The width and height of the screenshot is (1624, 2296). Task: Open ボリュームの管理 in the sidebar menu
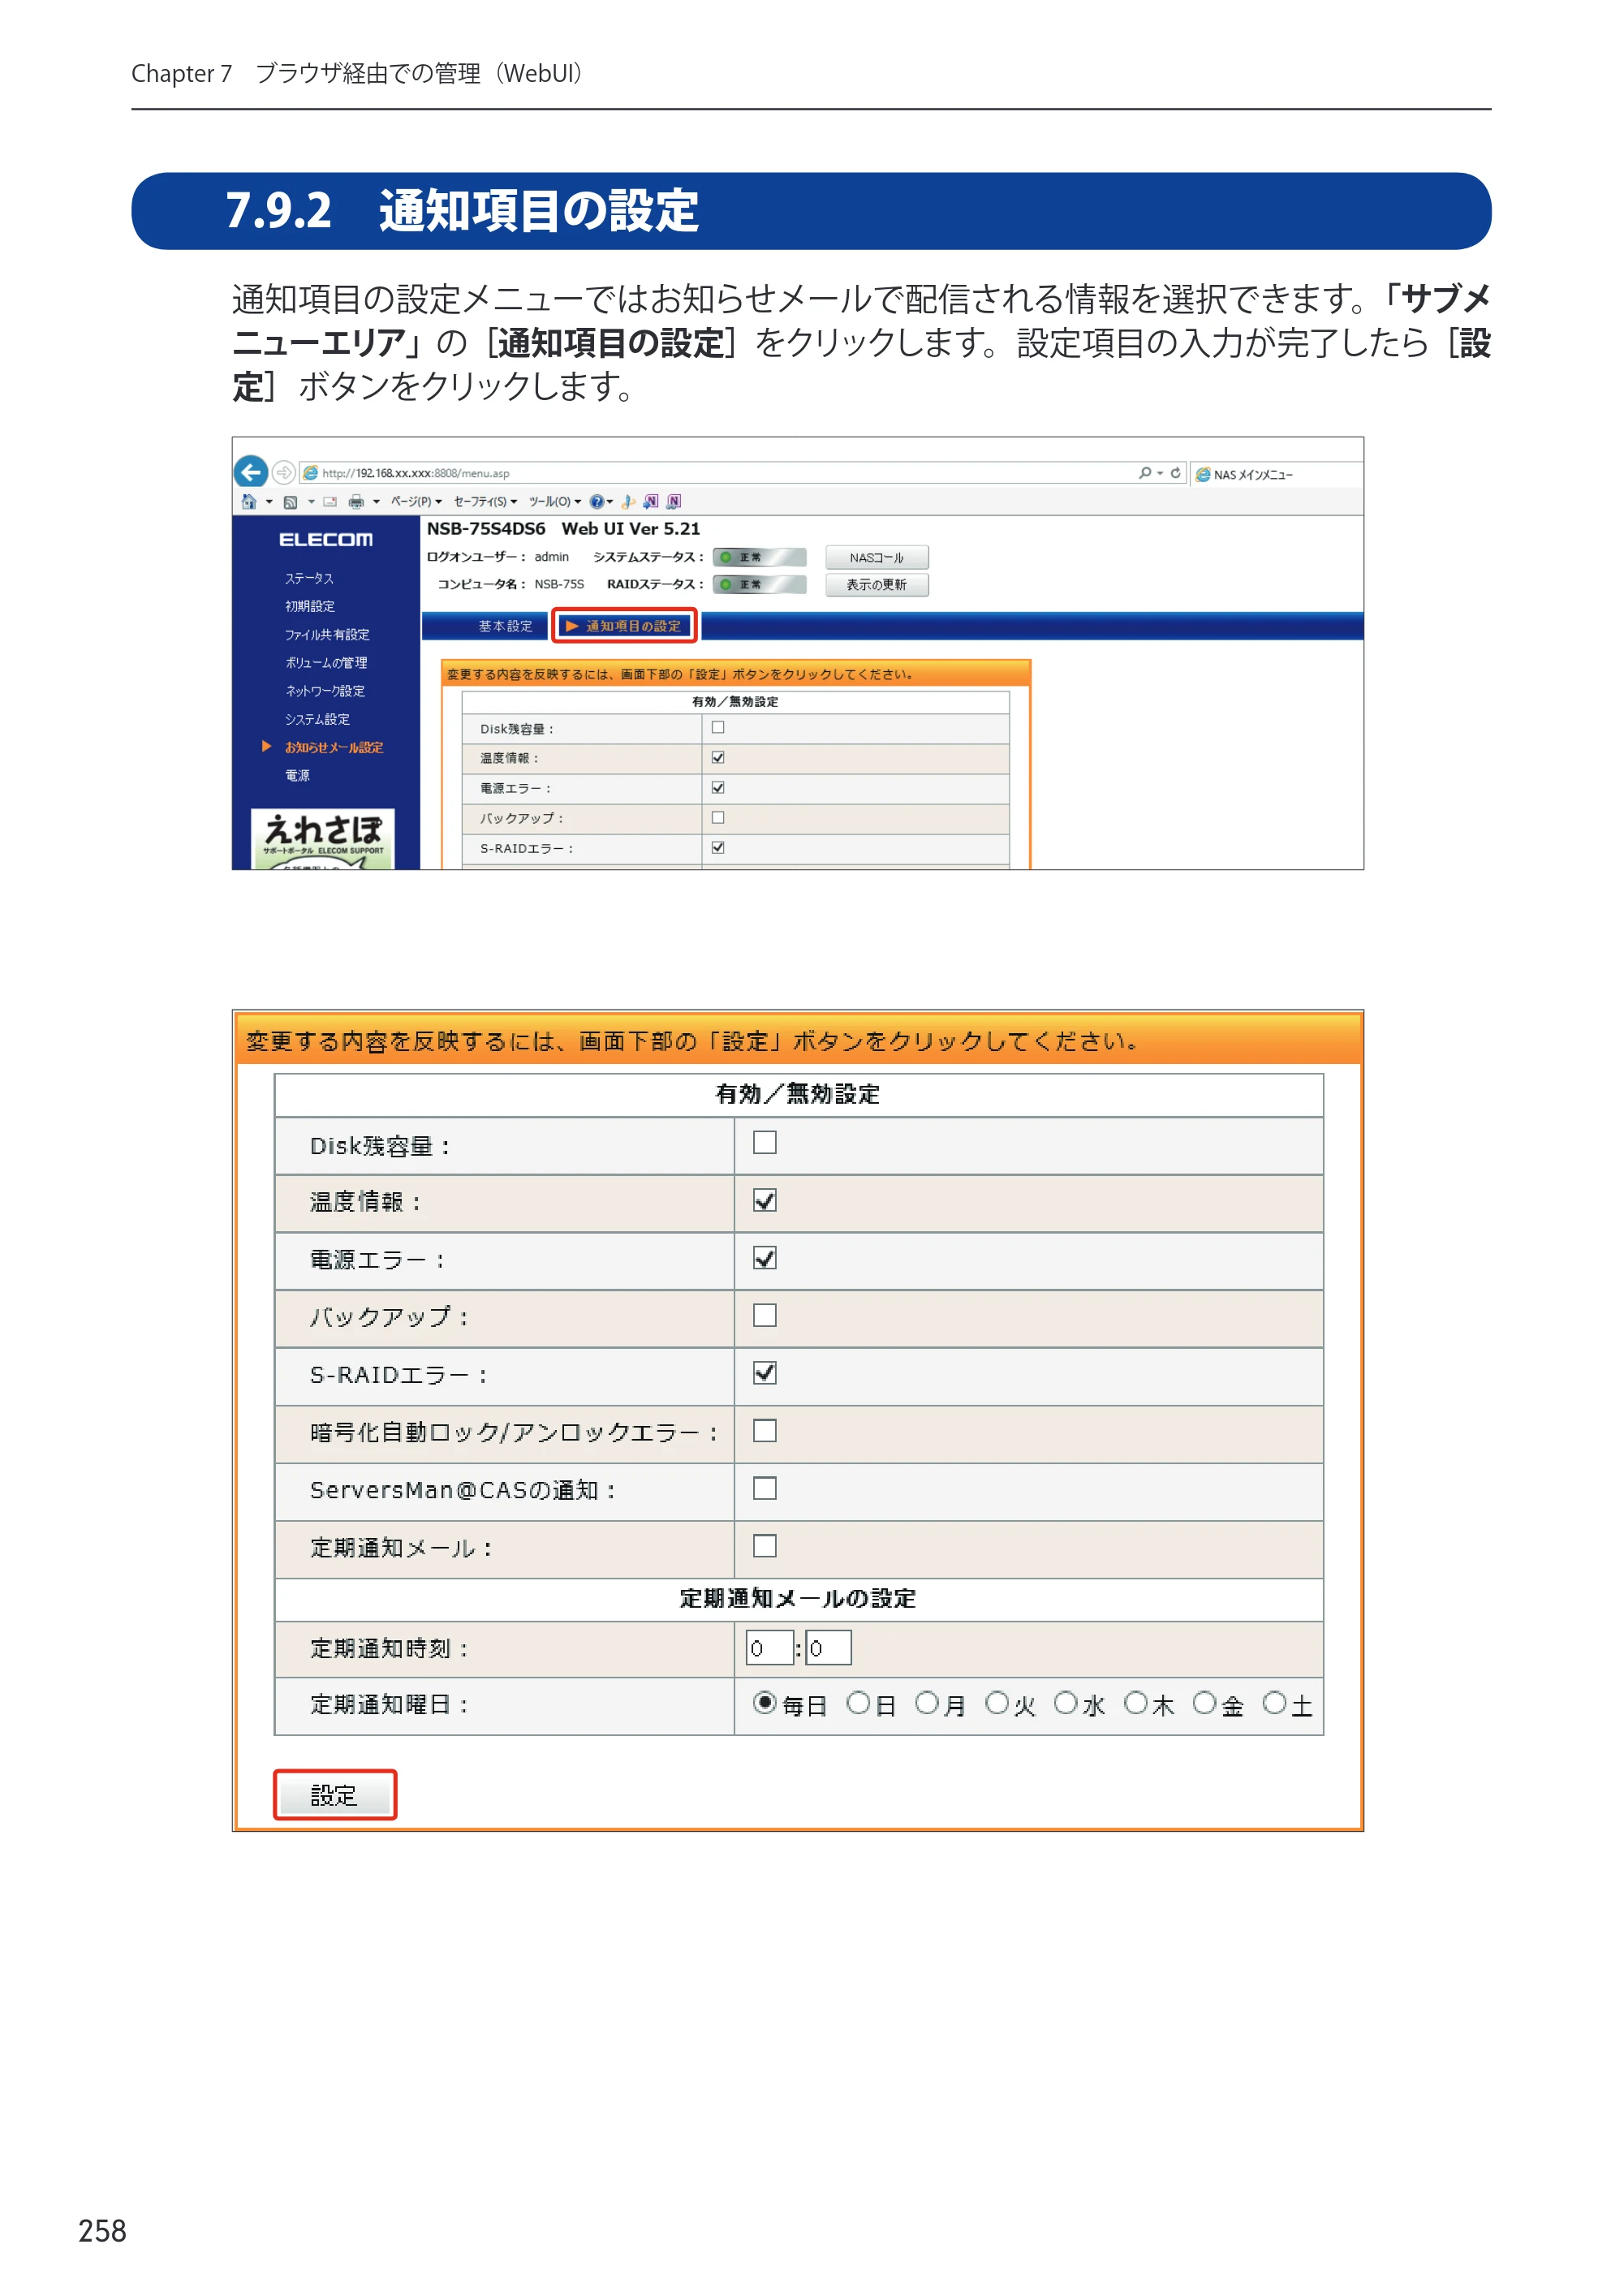326,663
